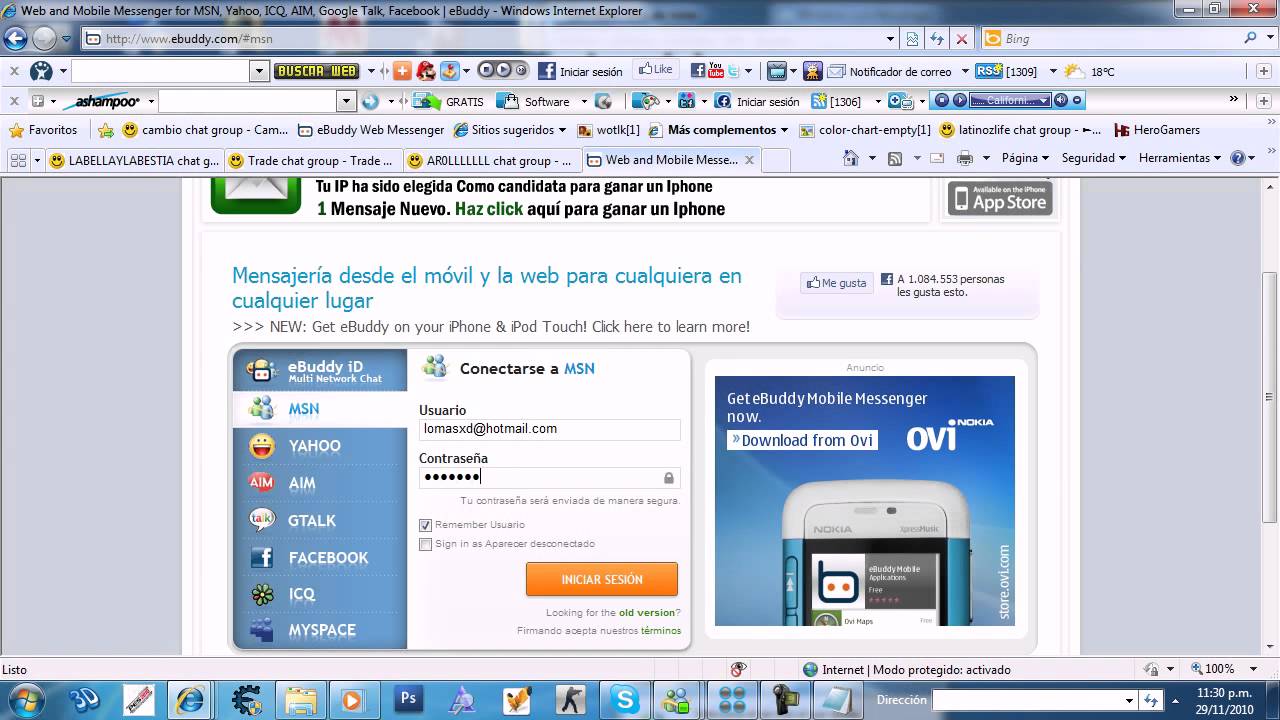Click the browser Back arrow button

click(x=15, y=39)
